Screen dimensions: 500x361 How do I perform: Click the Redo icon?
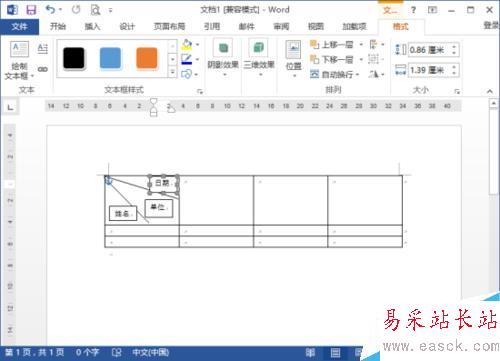click(x=76, y=10)
